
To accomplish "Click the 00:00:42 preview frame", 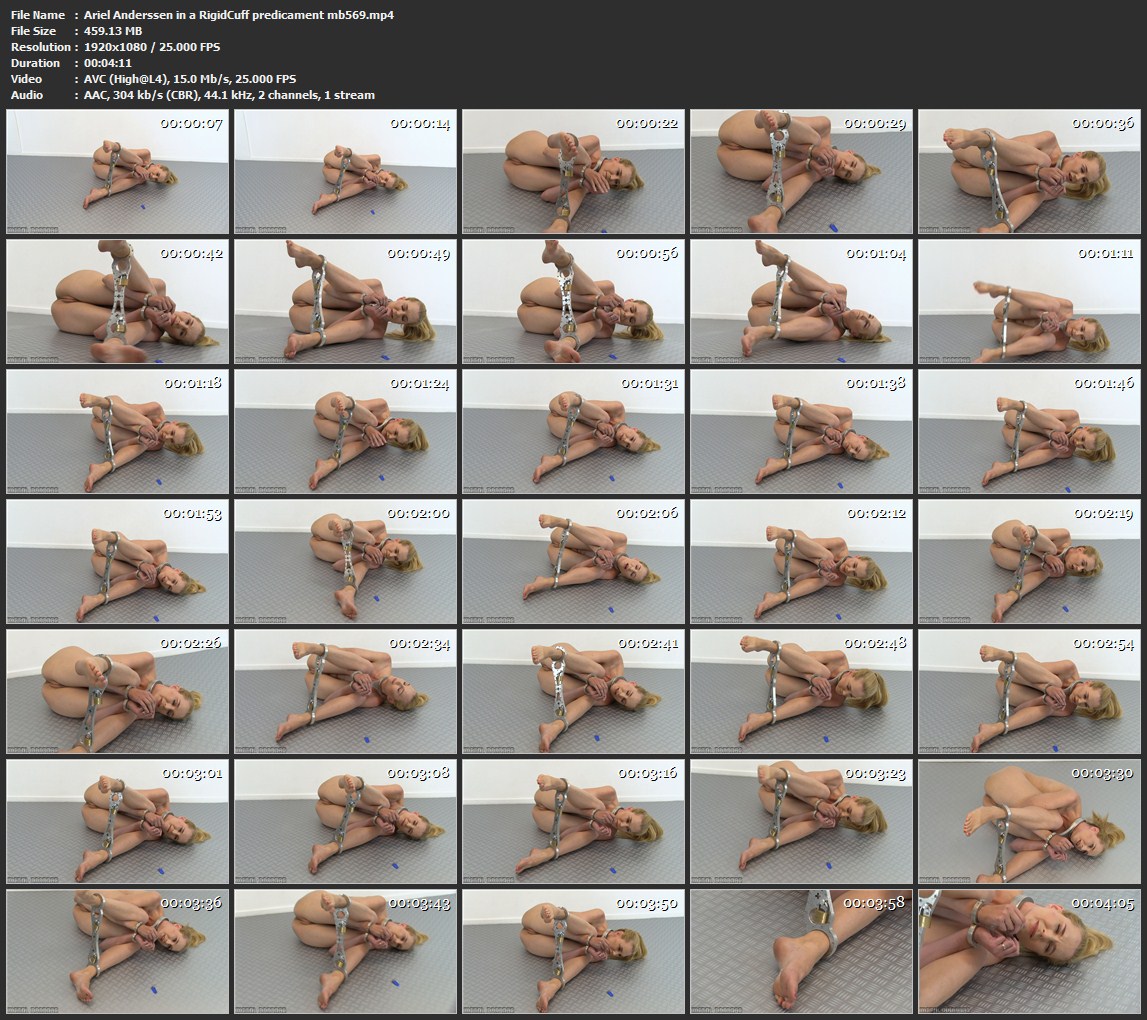I will [117, 301].
